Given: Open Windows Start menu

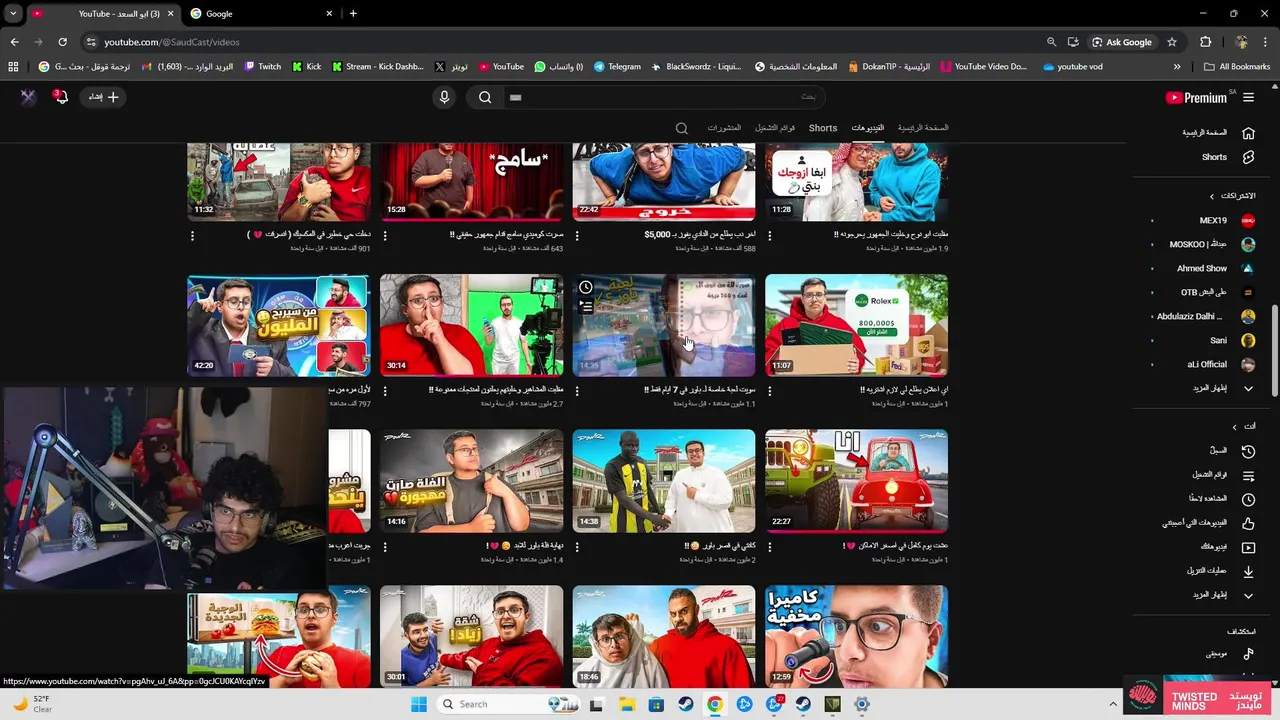Looking at the screenshot, I should coord(419,704).
